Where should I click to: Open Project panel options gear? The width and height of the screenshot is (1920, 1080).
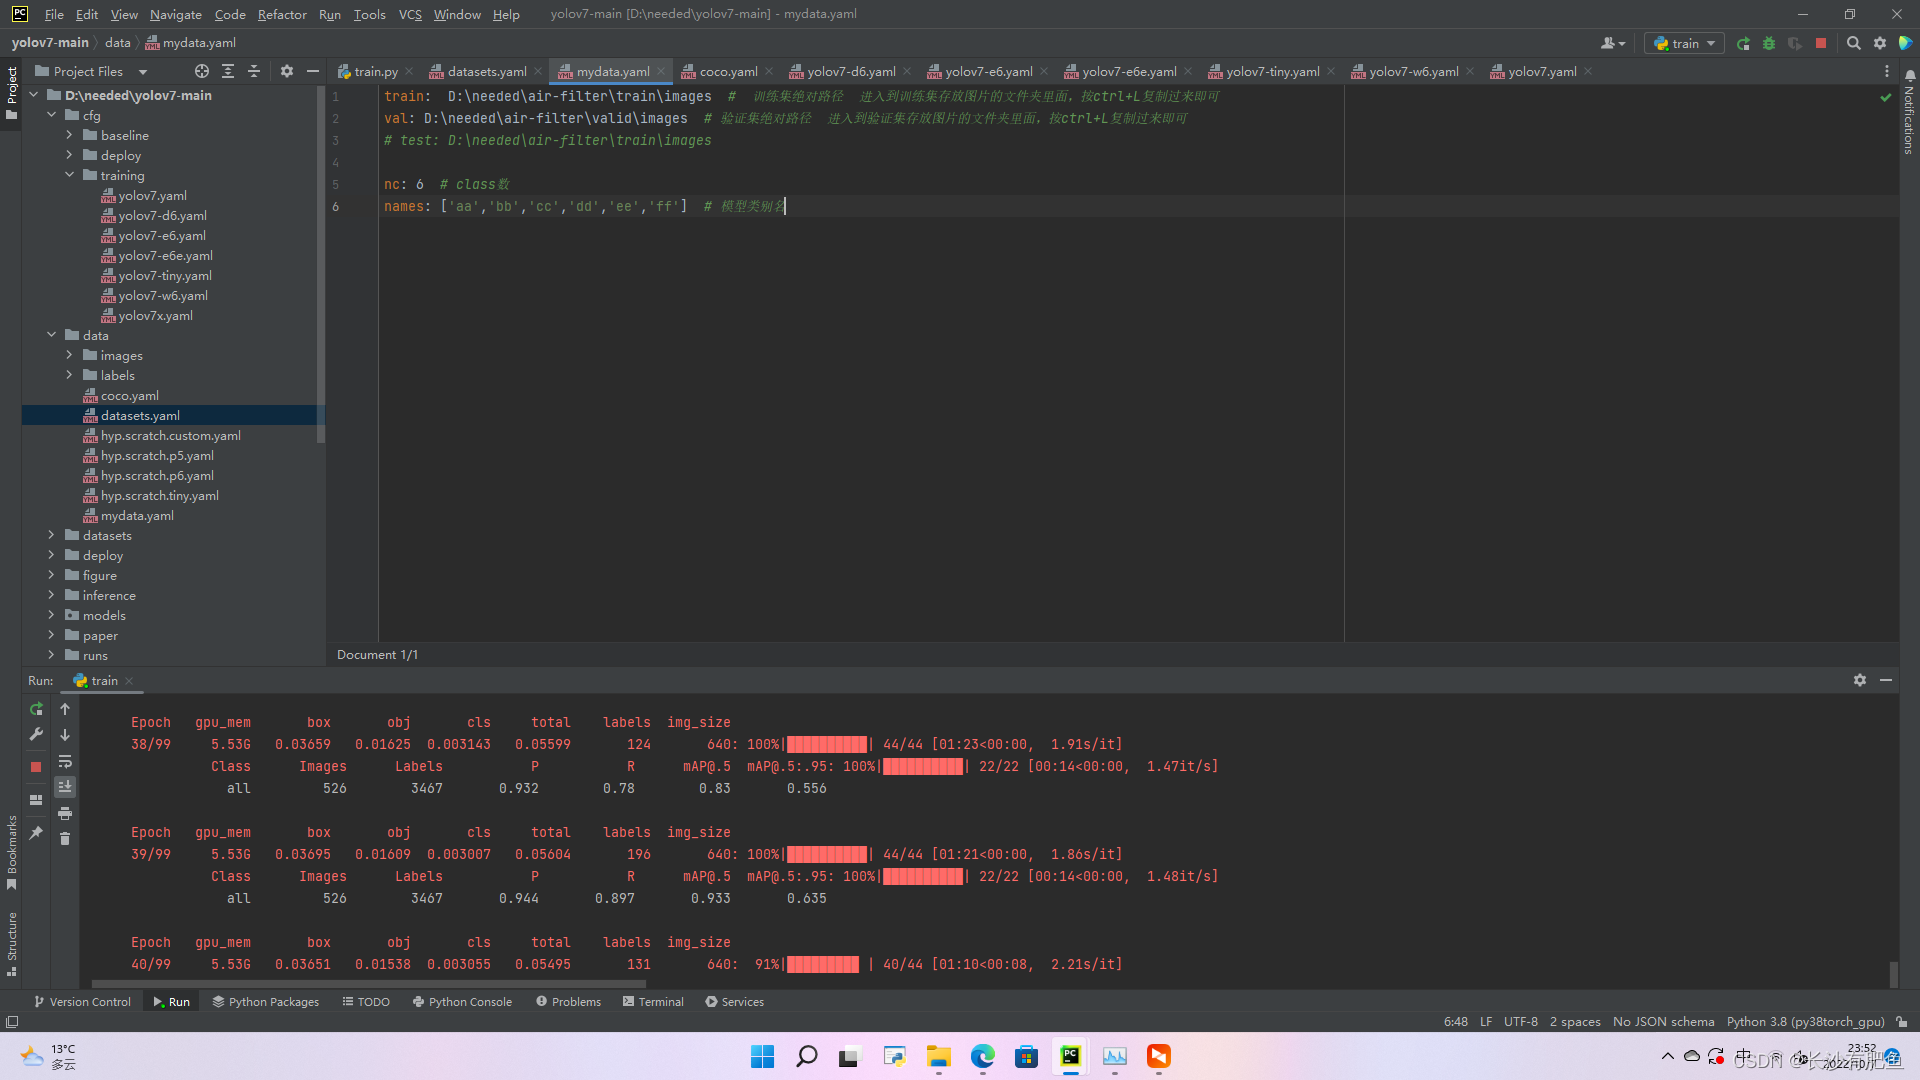tap(287, 71)
